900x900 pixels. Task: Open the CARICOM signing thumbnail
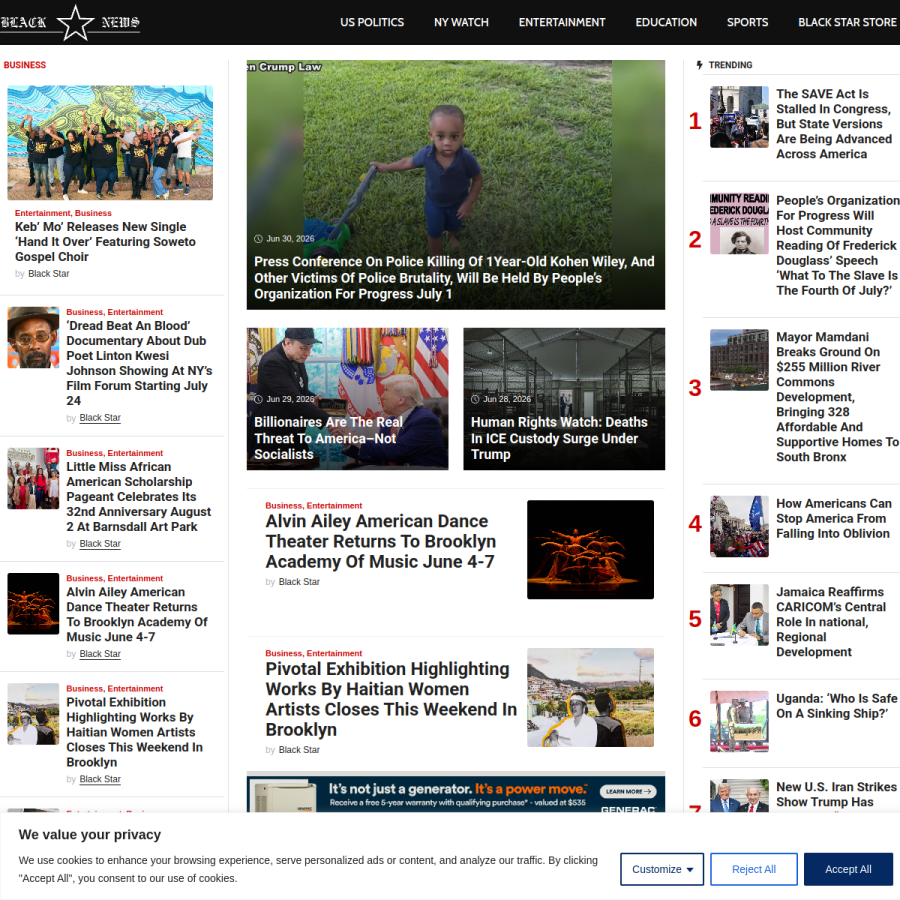(x=739, y=615)
